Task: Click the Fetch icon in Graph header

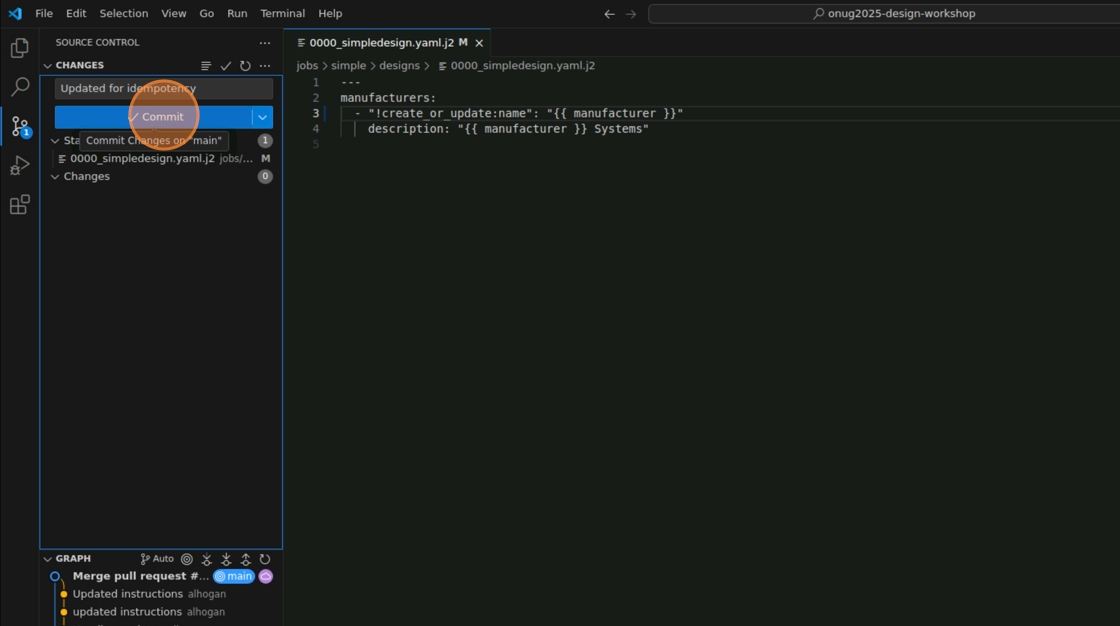Action: point(207,559)
